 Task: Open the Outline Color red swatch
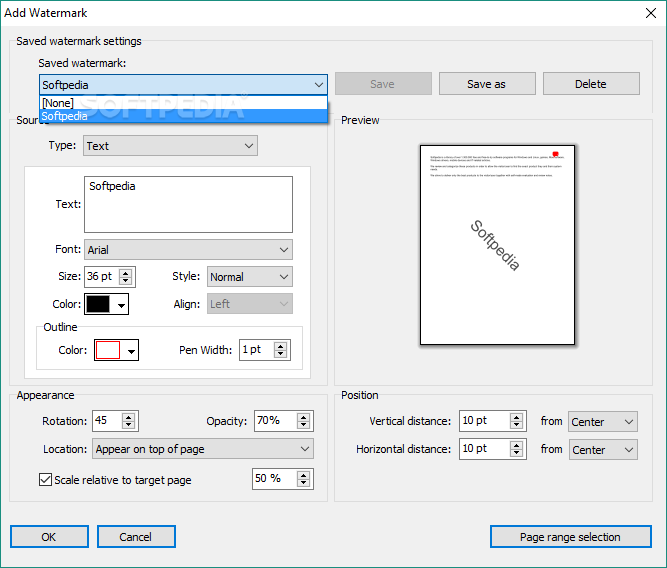(x=116, y=350)
